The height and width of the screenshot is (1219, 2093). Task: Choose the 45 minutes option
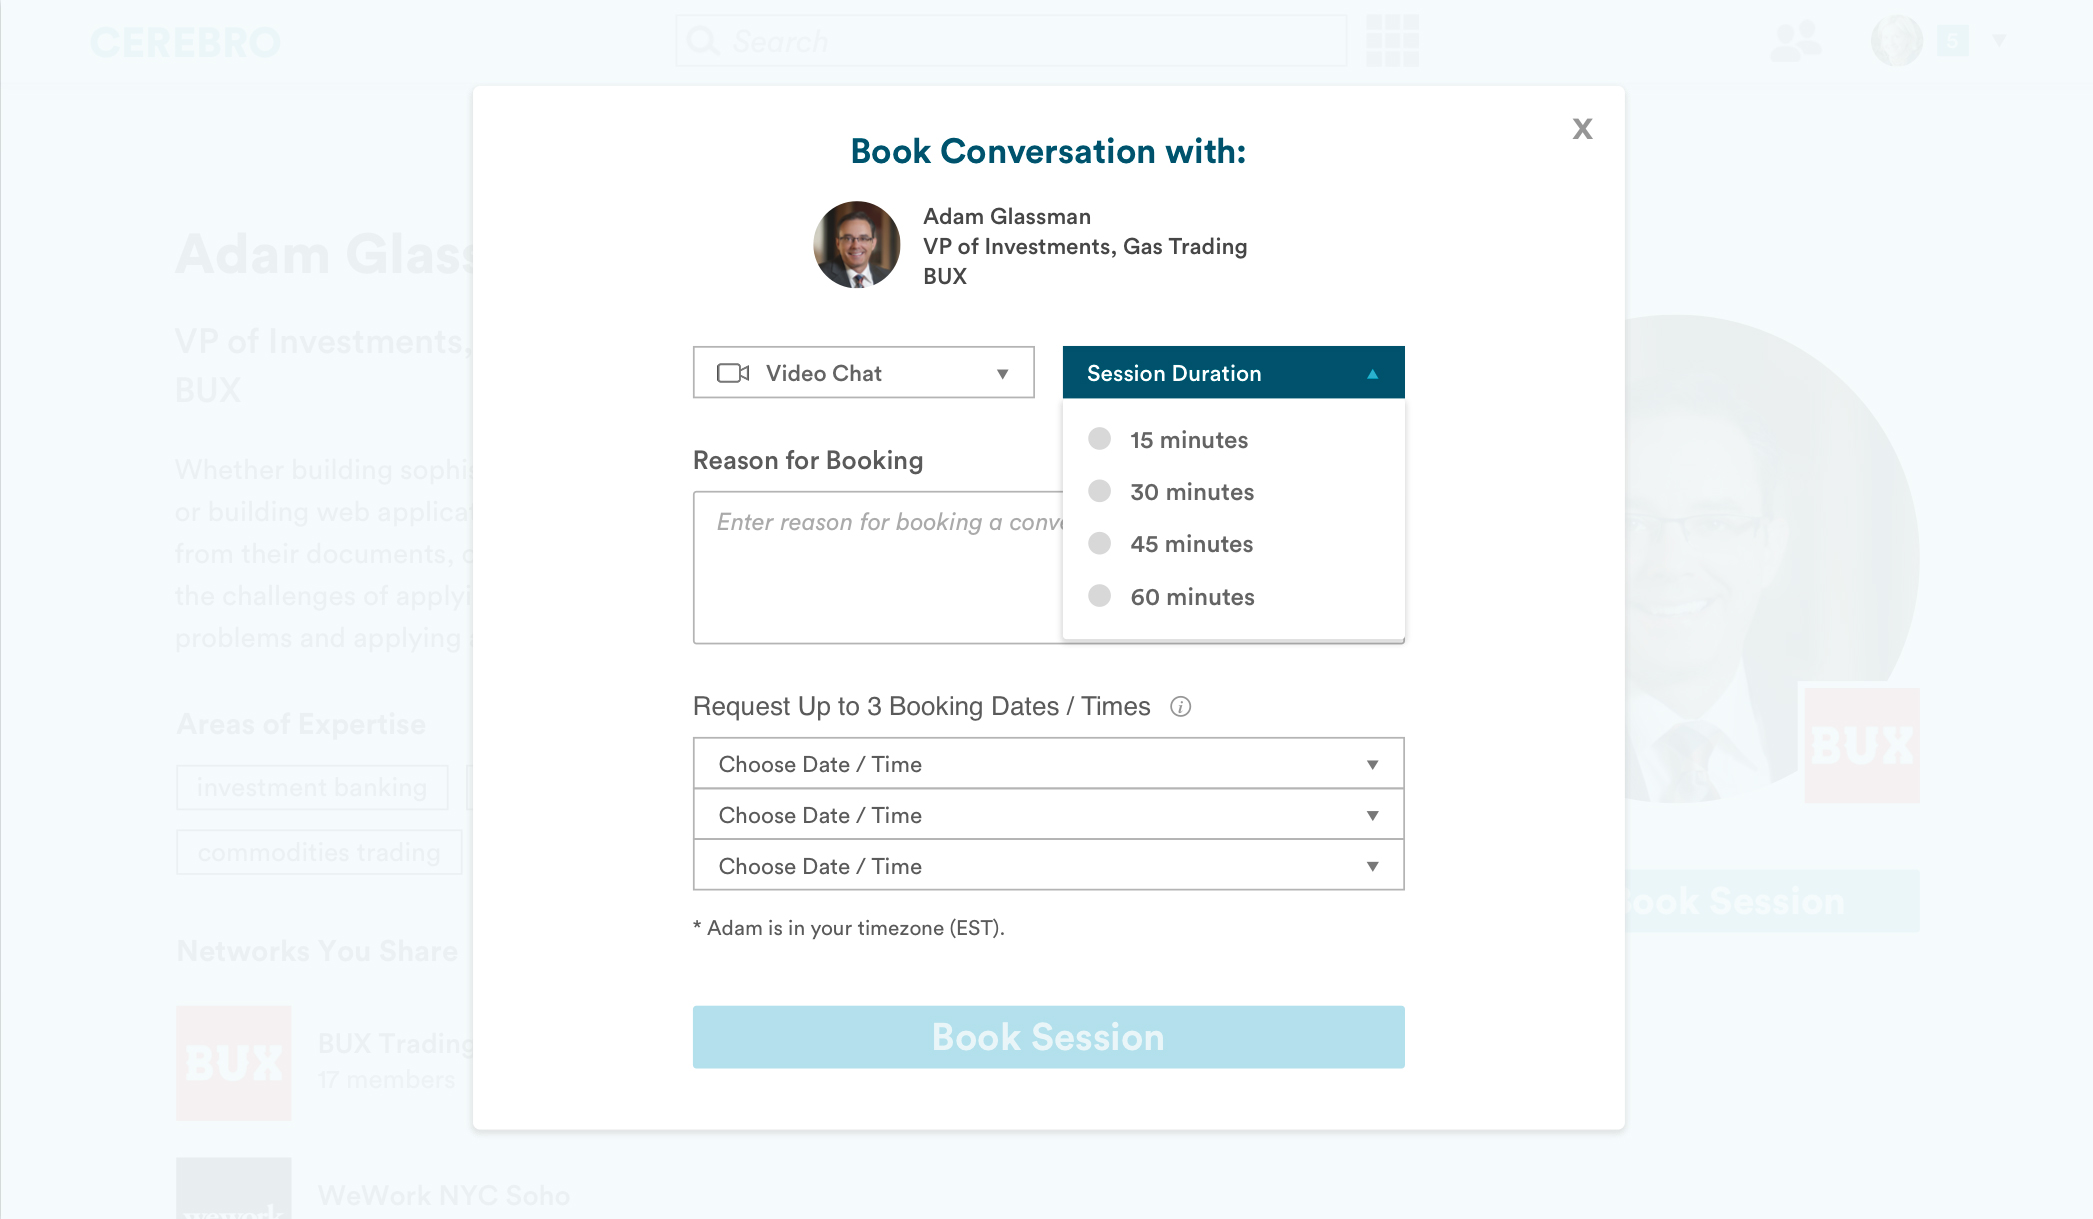[1100, 543]
